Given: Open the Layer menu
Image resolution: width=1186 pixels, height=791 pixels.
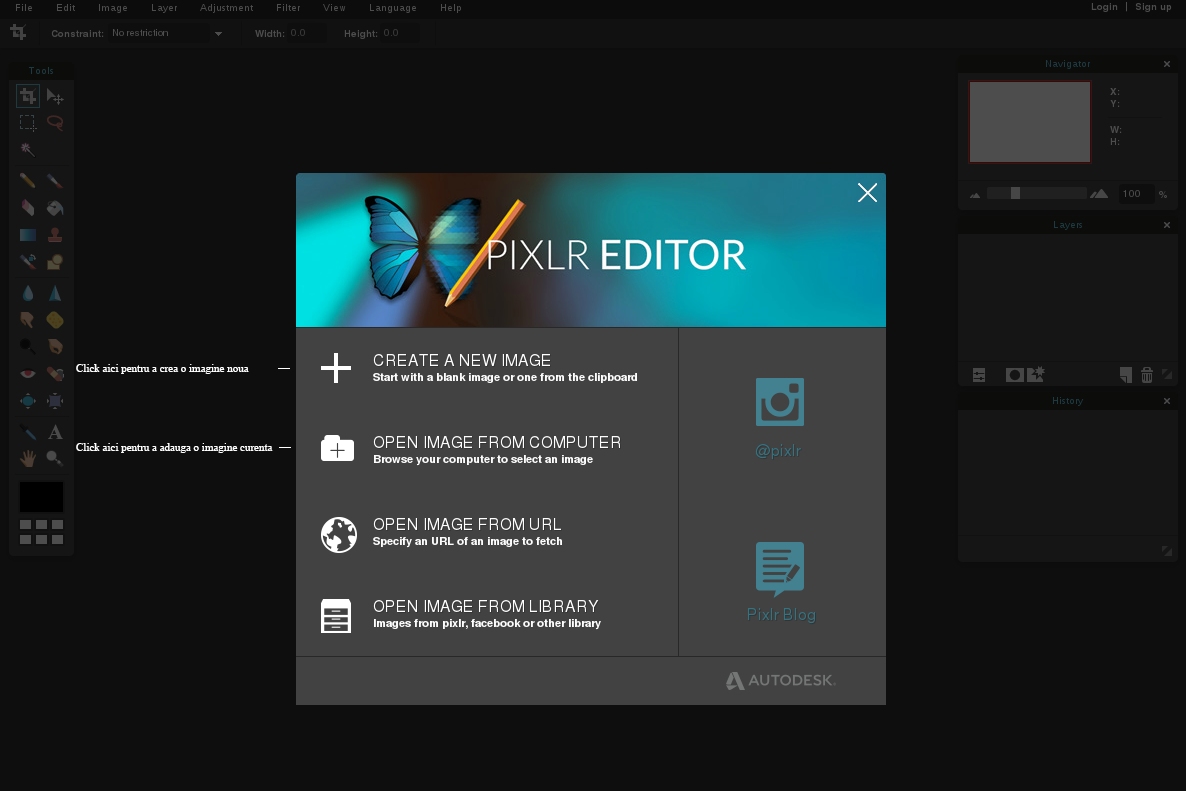Looking at the screenshot, I should point(164,8).
